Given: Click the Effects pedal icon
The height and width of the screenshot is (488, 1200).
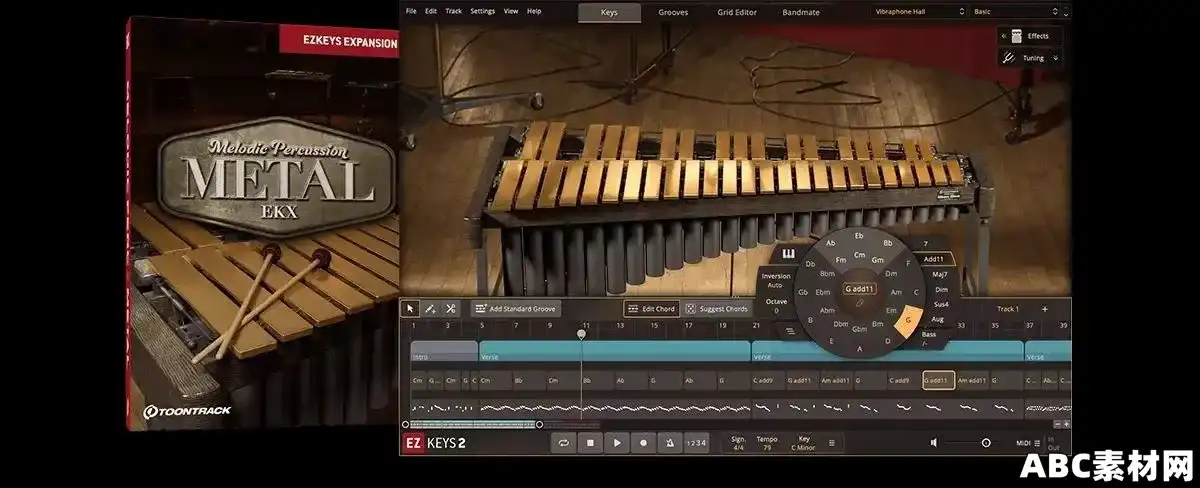Looking at the screenshot, I should pos(1016,36).
